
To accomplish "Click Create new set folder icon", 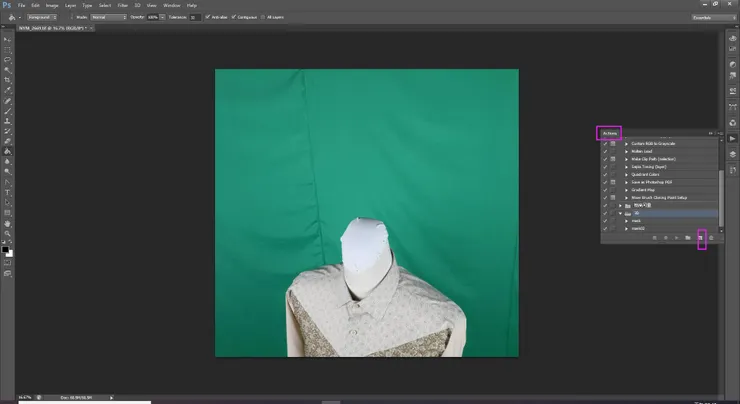I will [689, 238].
